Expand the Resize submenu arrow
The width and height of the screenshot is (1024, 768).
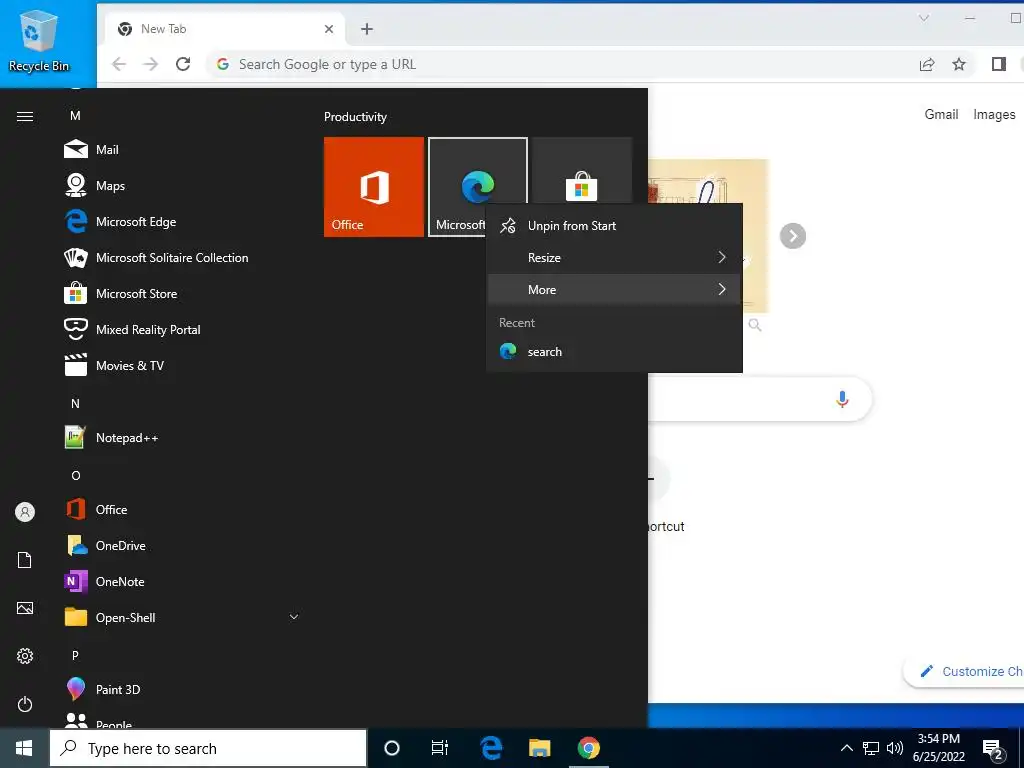tap(722, 257)
